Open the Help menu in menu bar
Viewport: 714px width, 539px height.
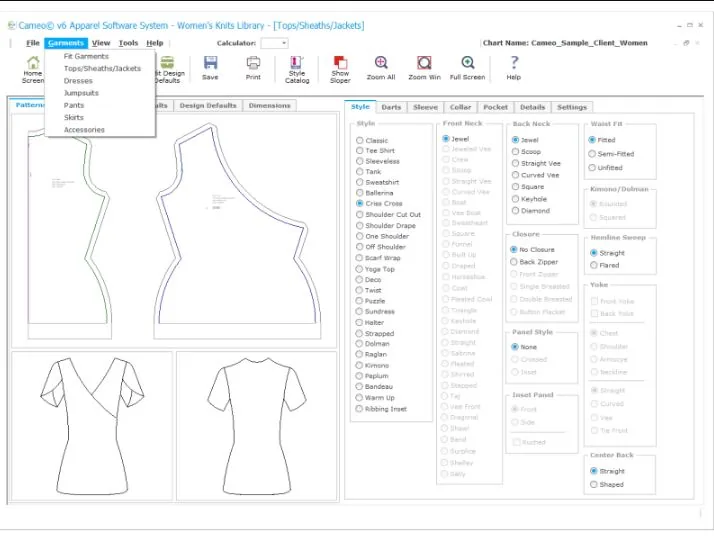click(x=154, y=43)
